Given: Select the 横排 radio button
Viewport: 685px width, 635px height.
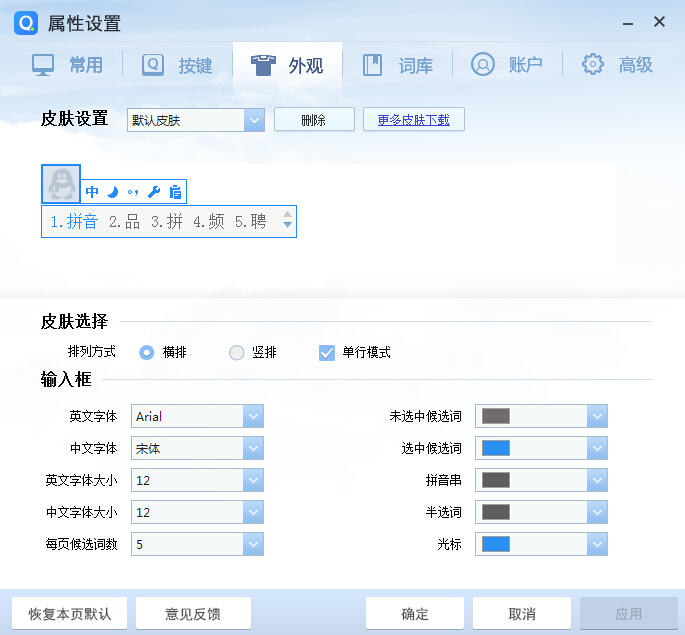Looking at the screenshot, I should (x=147, y=352).
